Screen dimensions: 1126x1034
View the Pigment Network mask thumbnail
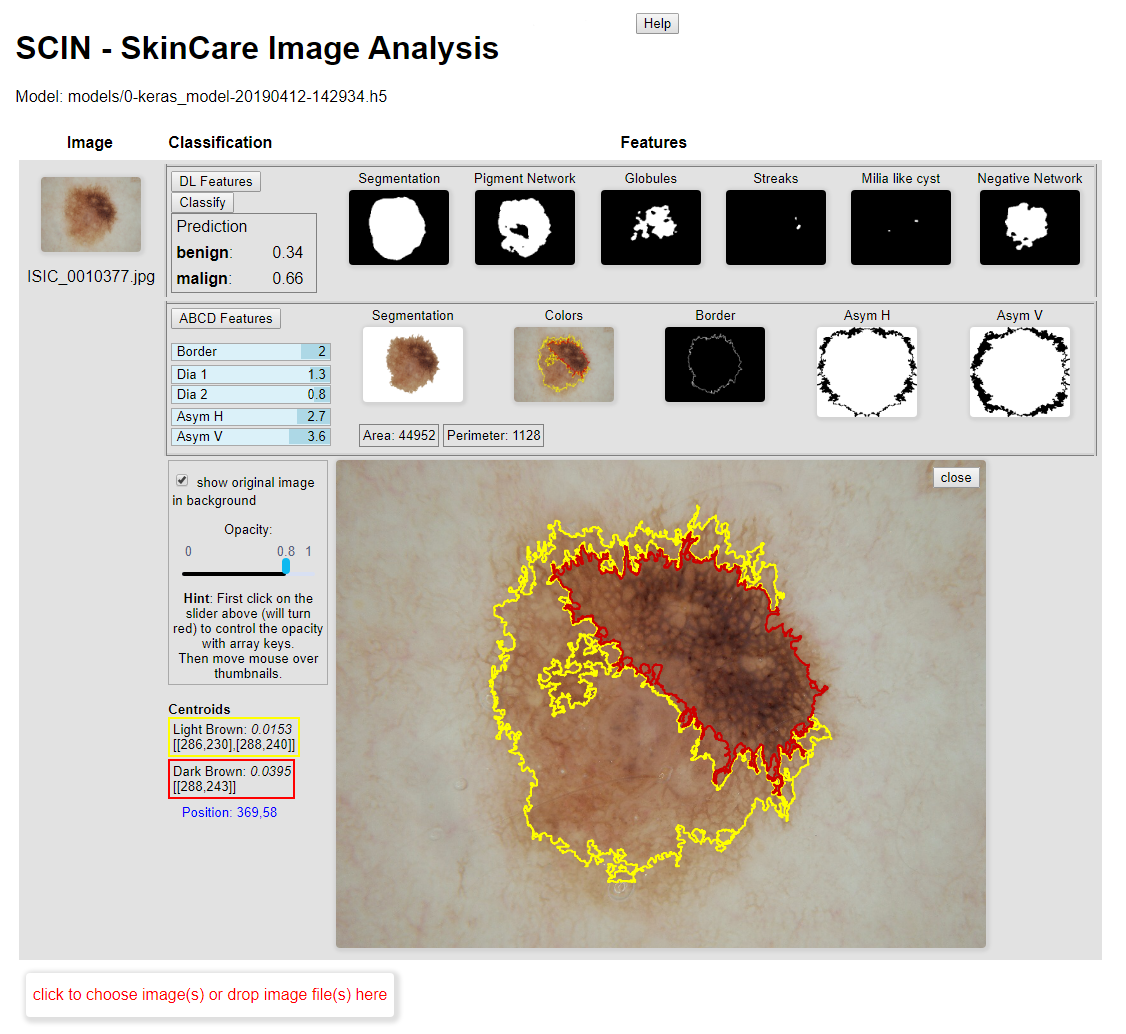pyautogui.click(x=525, y=228)
